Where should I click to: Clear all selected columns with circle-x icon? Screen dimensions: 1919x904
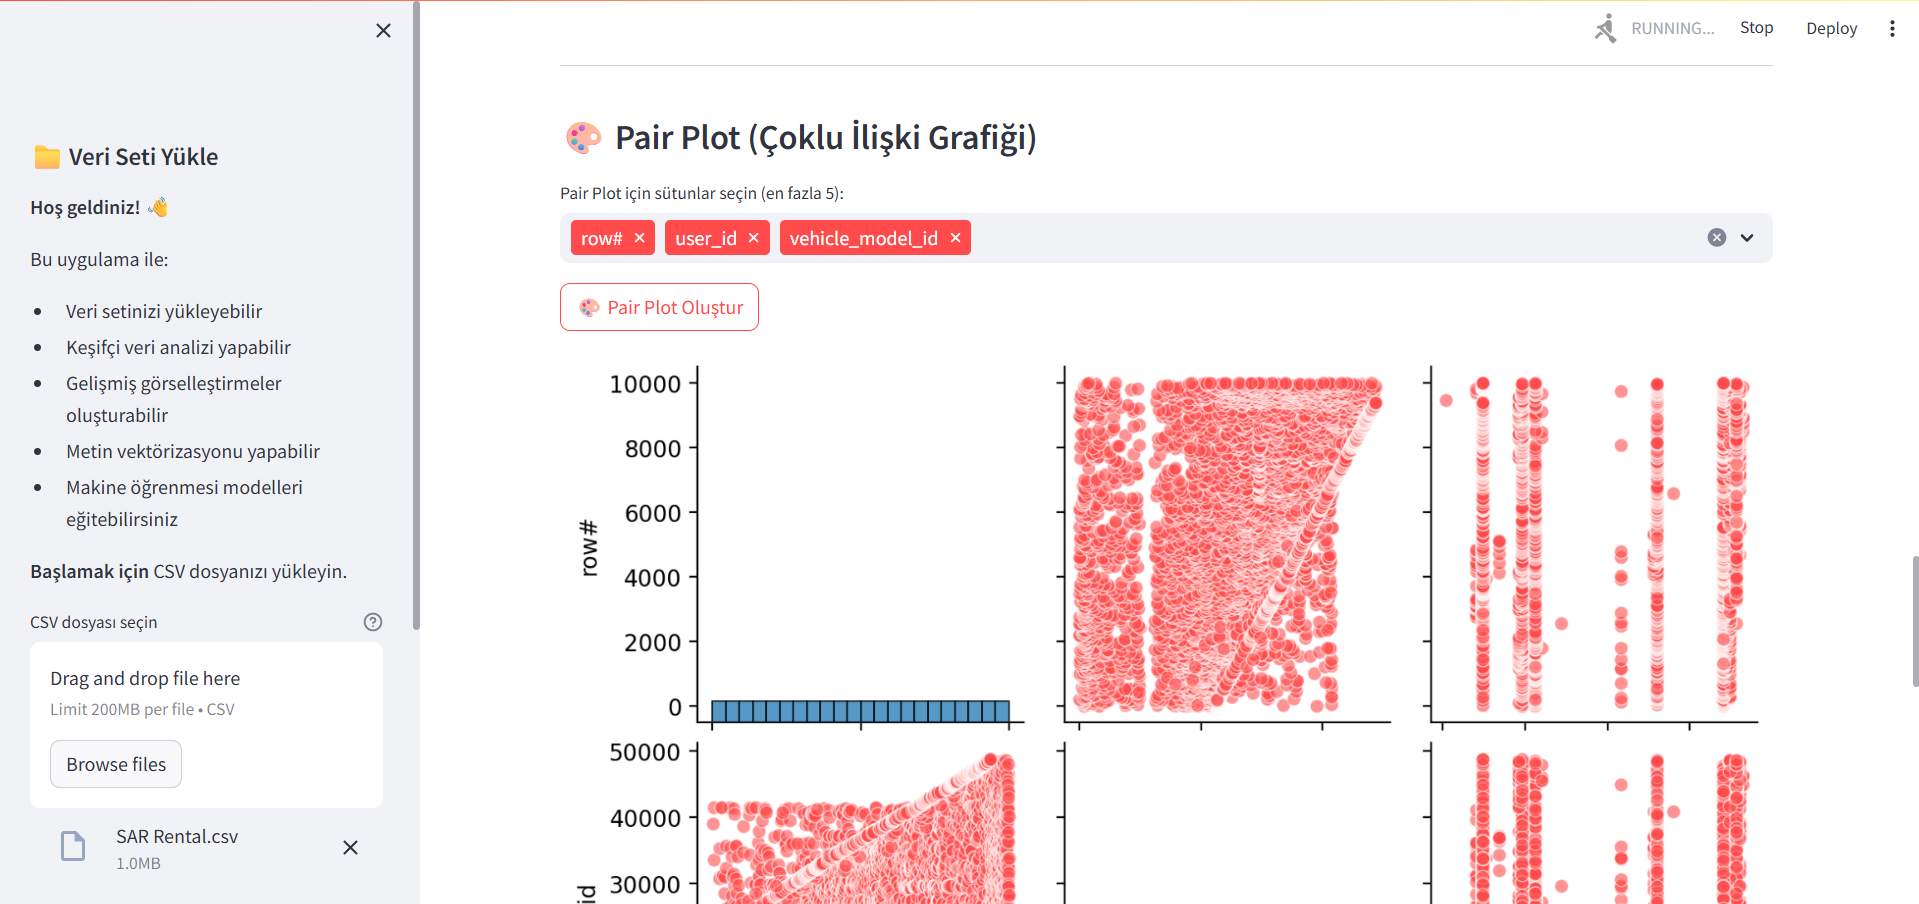[x=1716, y=237]
